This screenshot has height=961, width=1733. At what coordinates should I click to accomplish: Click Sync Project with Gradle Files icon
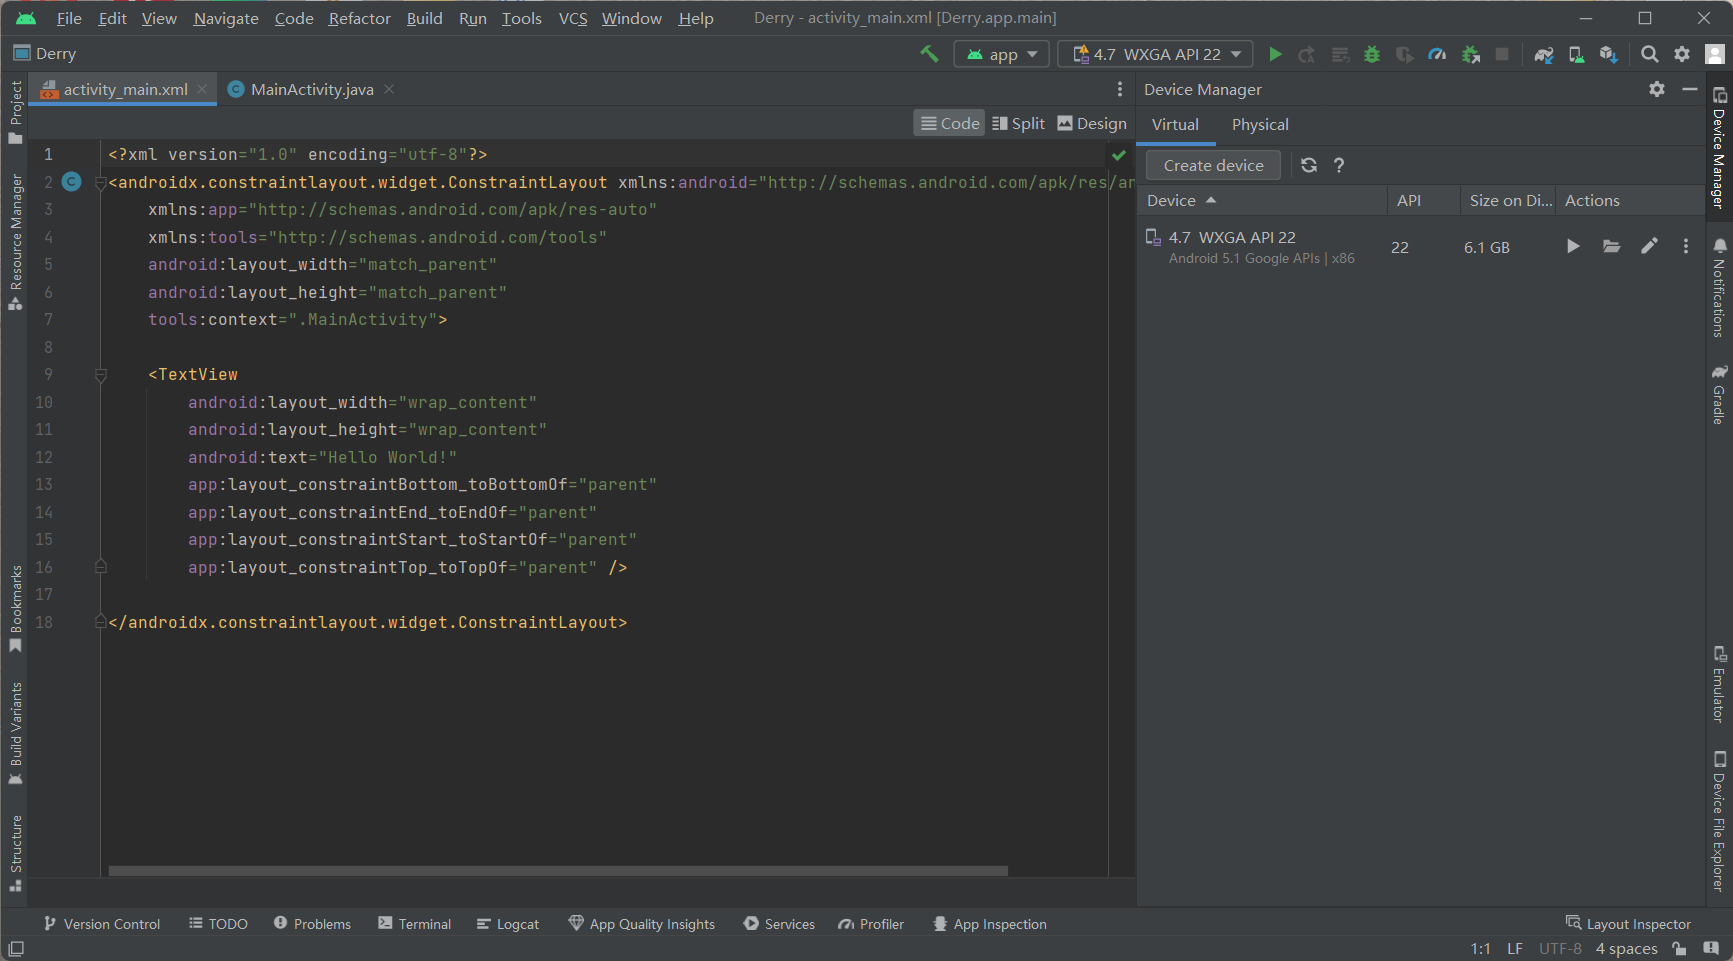coord(1544,54)
